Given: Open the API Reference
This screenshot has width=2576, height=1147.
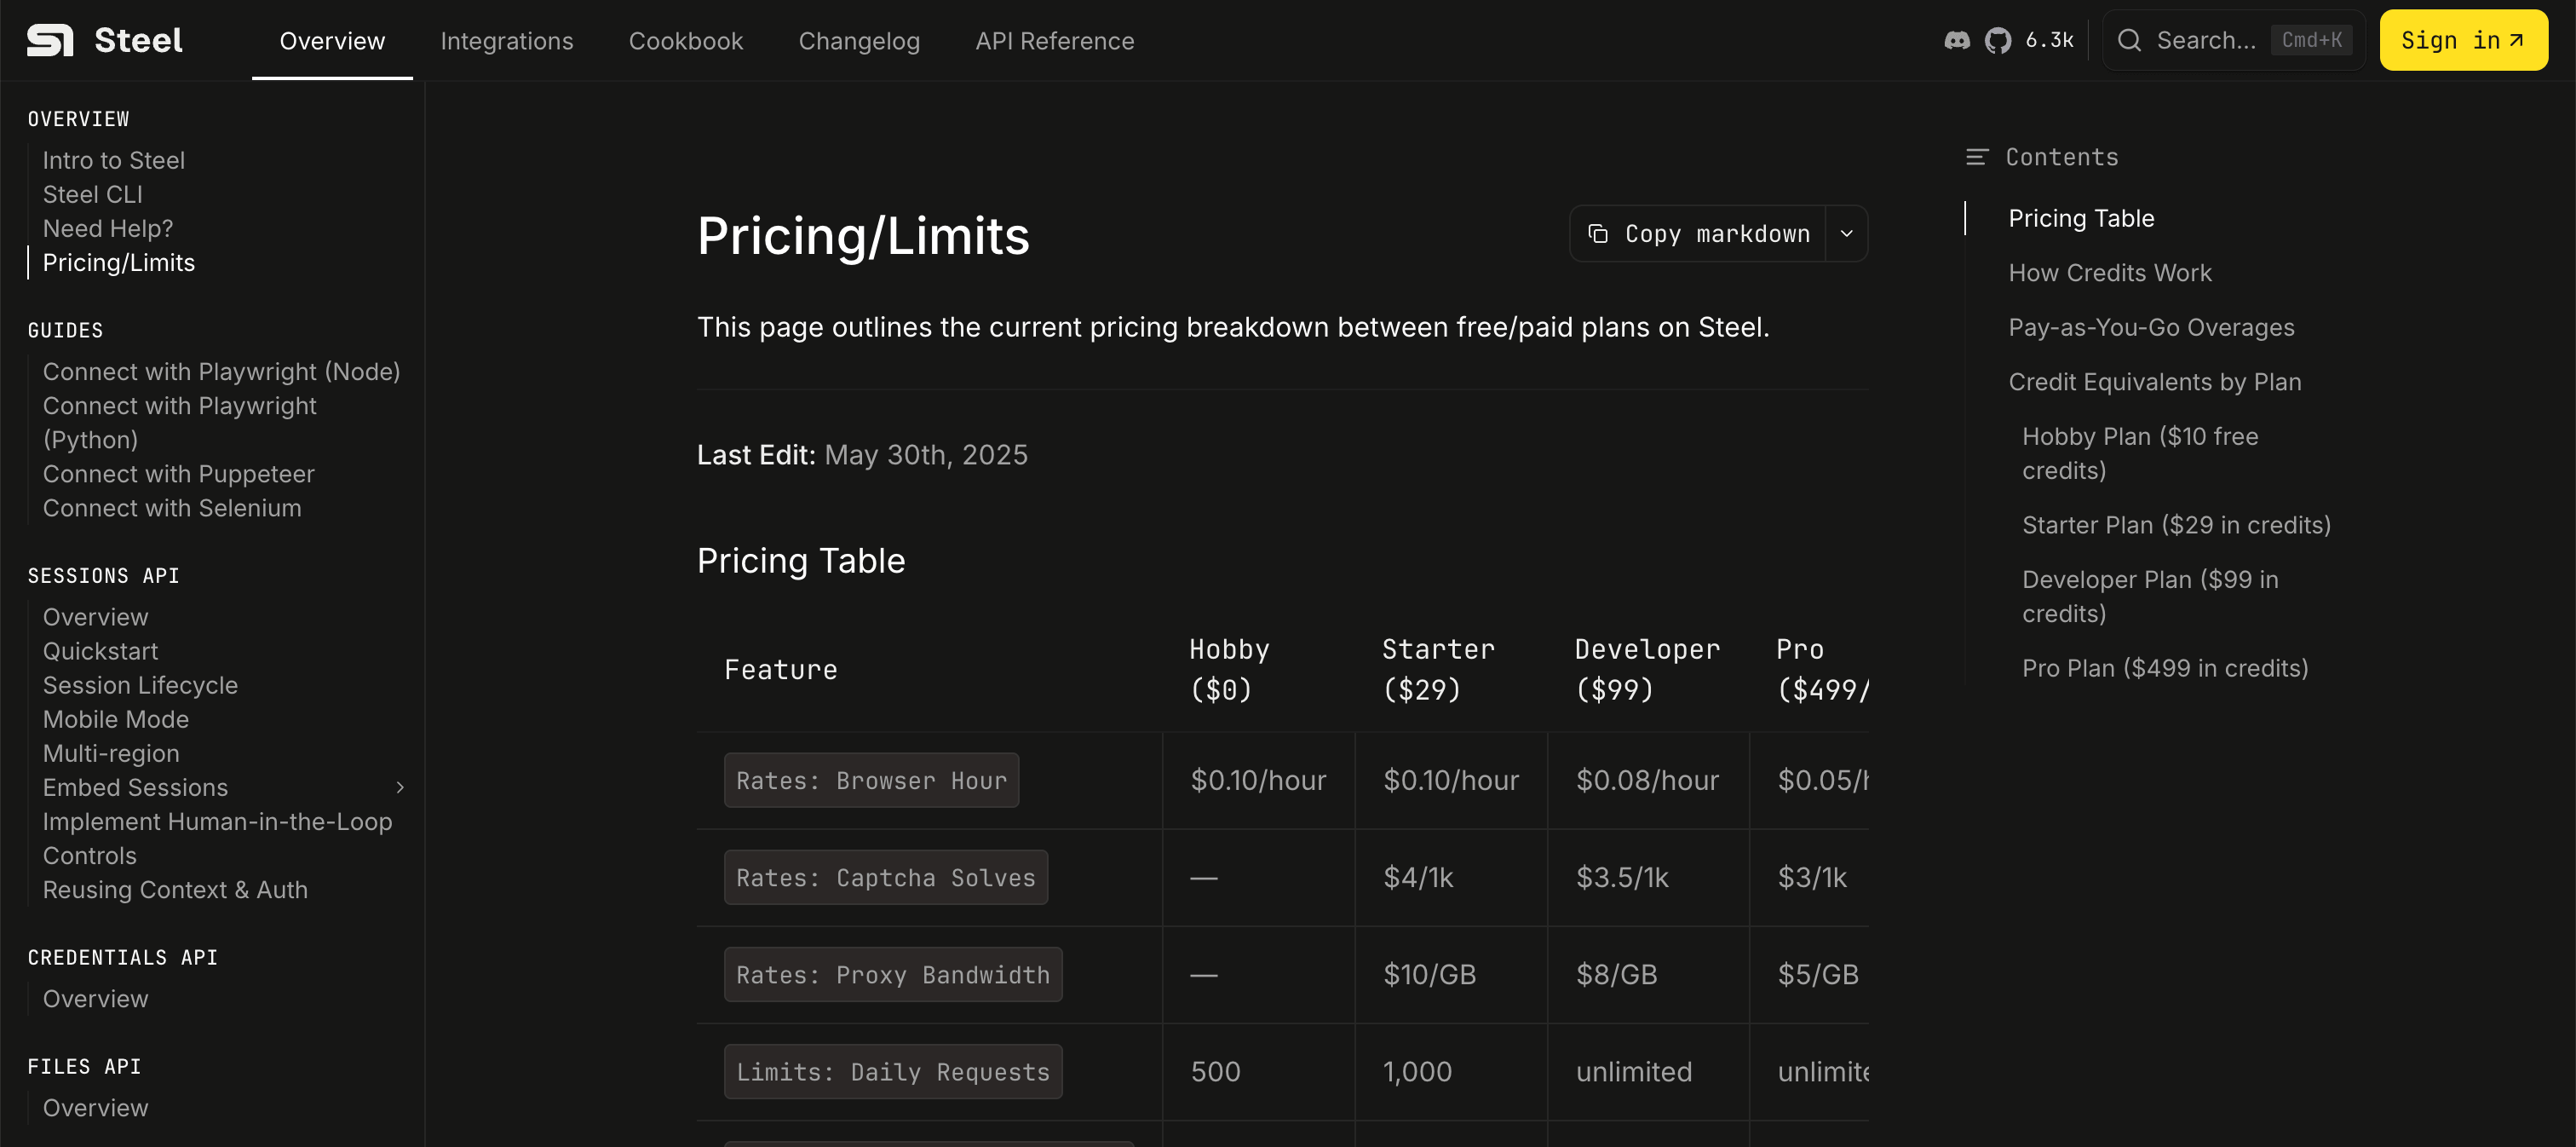Looking at the screenshot, I should click(x=1055, y=41).
